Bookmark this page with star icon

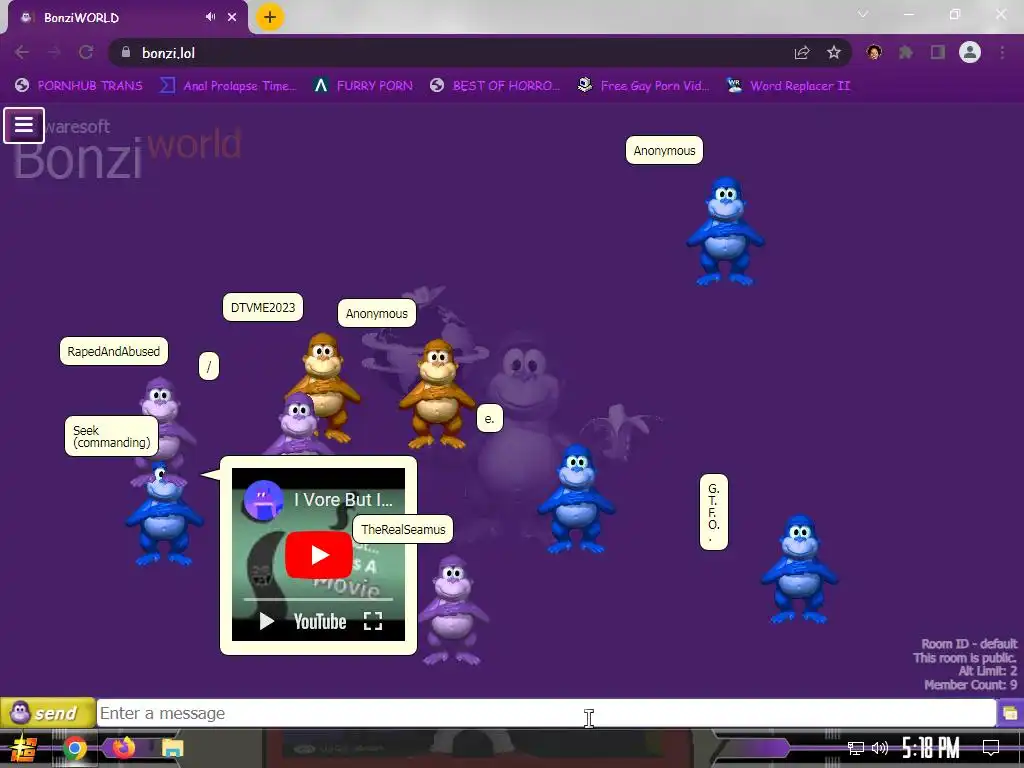(x=834, y=53)
